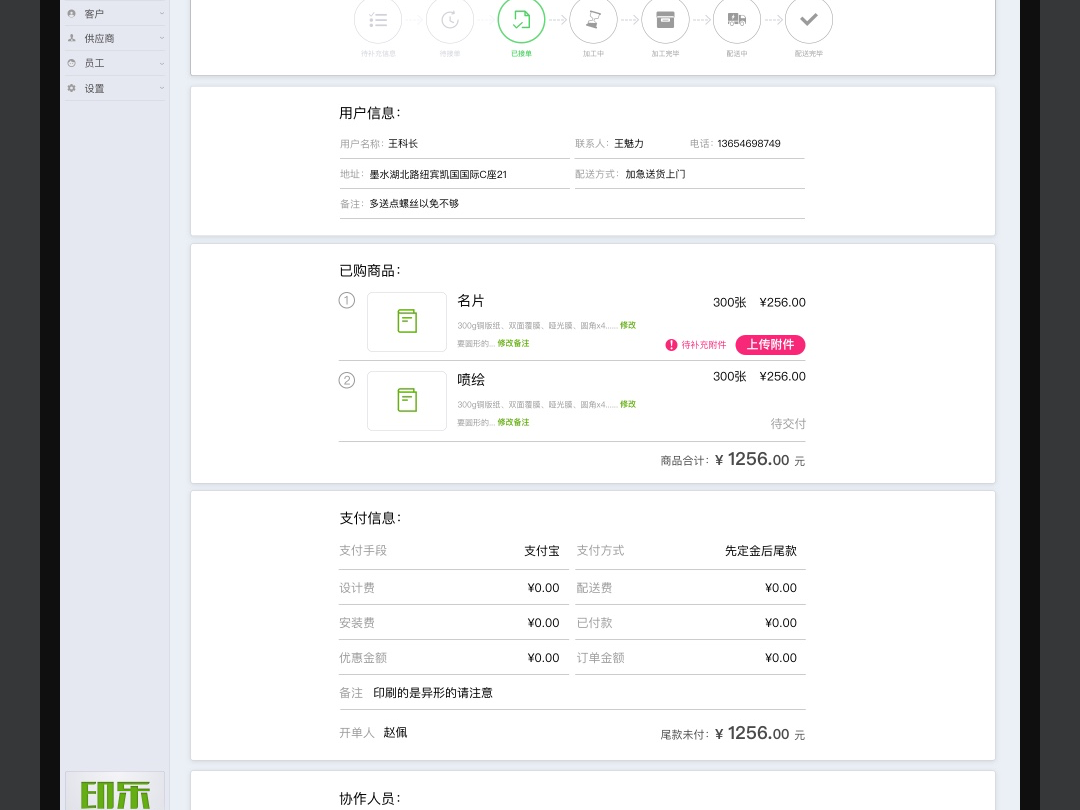
Task: Expand the 客户 sidebar section
Action: tap(161, 13)
